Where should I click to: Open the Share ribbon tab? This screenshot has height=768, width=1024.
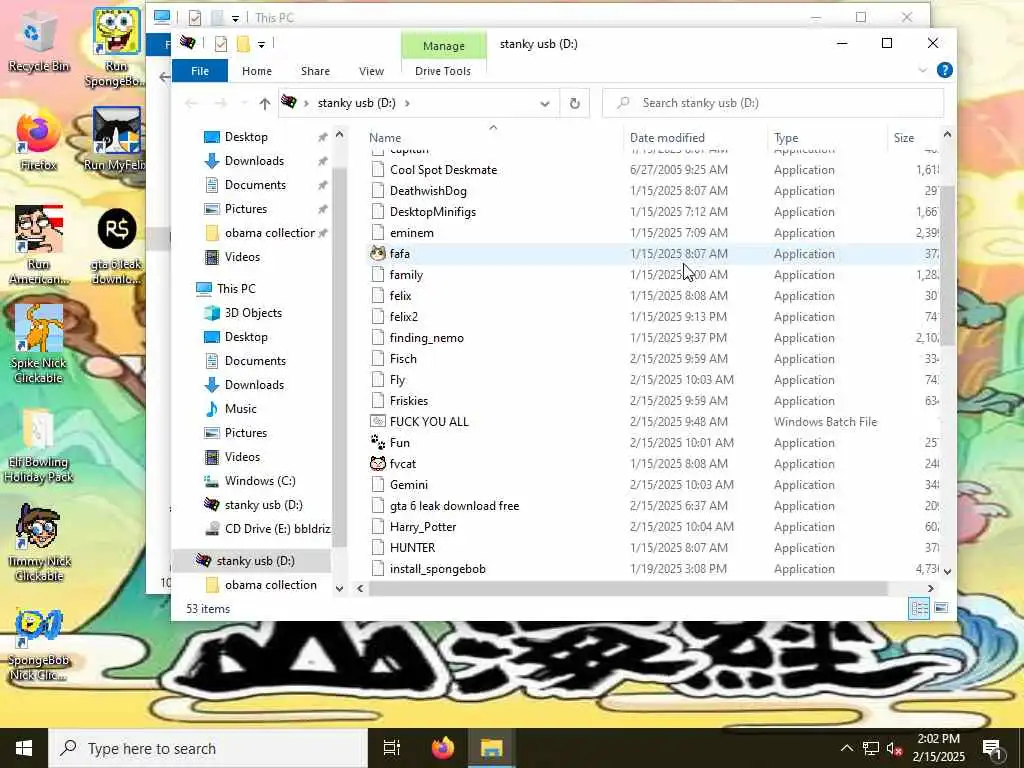click(x=315, y=71)
